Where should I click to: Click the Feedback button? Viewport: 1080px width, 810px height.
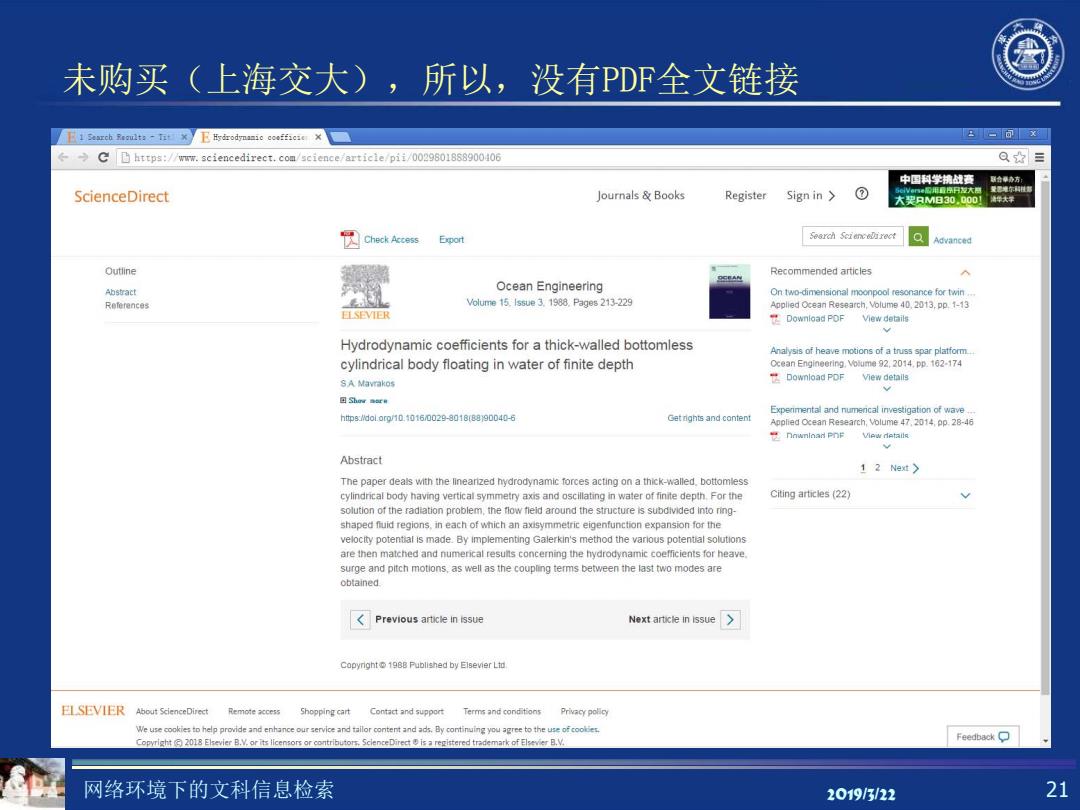coord(983,736)
